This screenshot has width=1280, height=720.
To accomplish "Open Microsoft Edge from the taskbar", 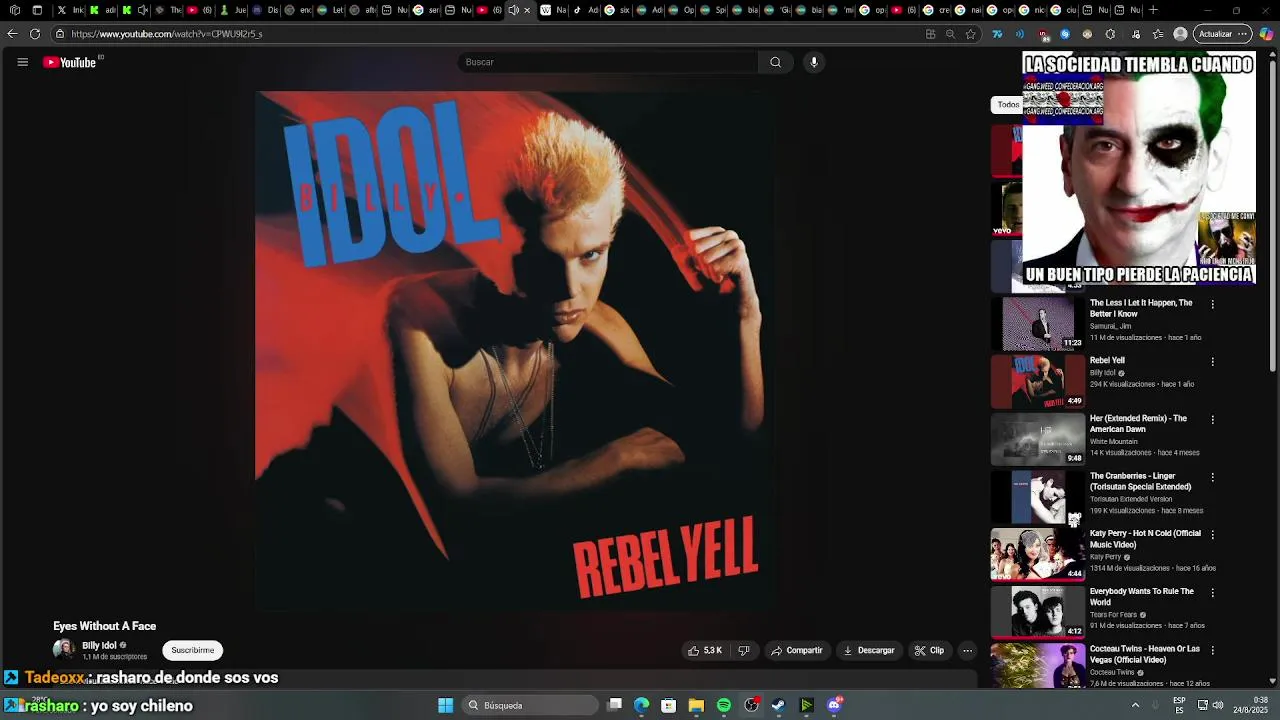I will [x=642, y=705].
